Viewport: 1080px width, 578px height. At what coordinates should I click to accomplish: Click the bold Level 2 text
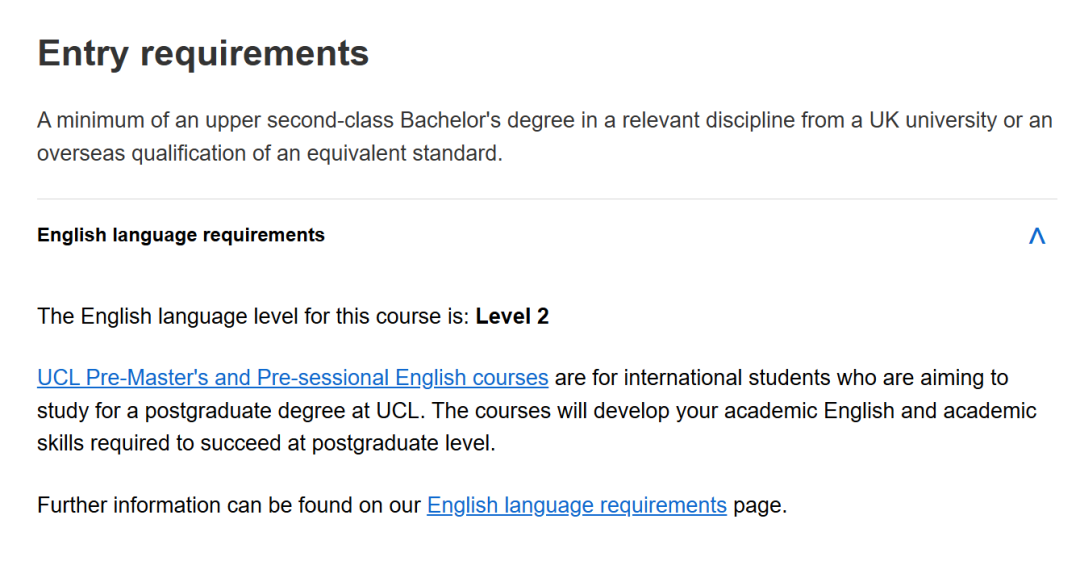[x=512, y=317]
